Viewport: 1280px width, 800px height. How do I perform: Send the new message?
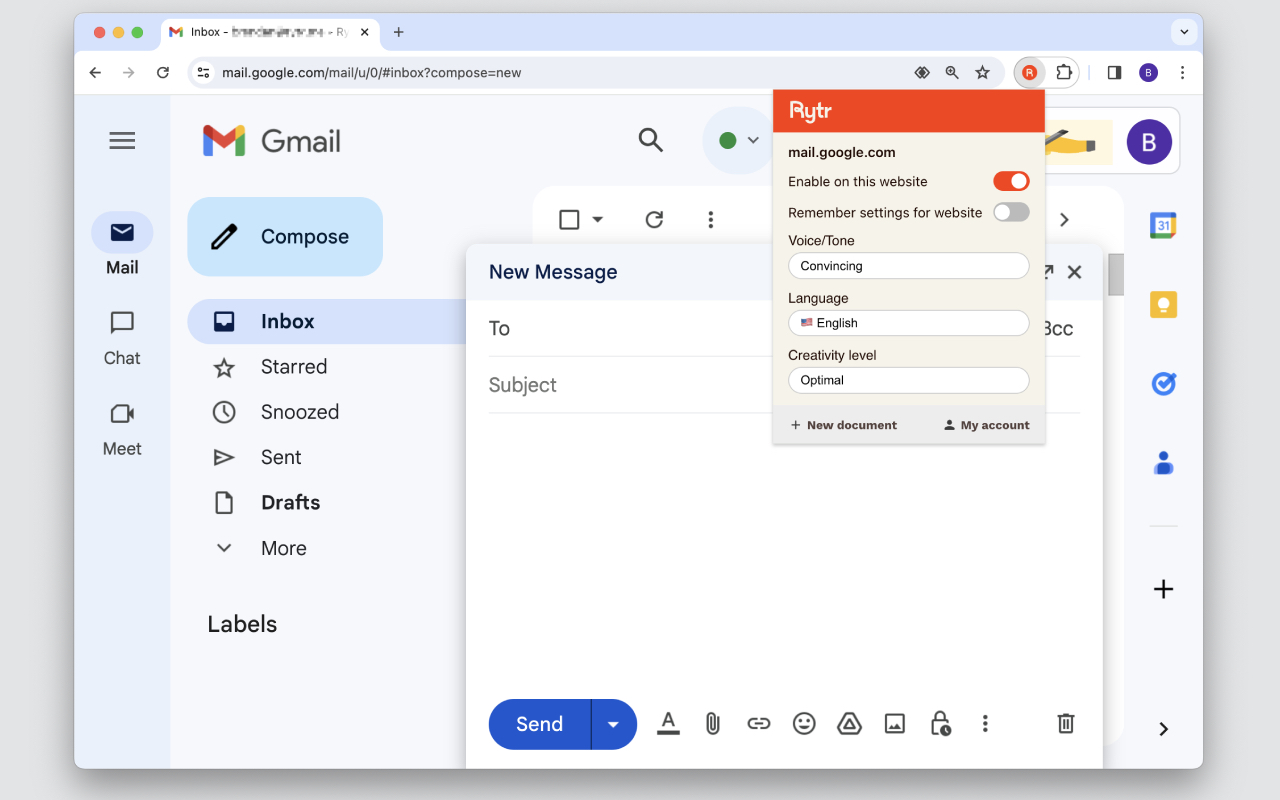pyautogui.click(x=538, y=723)
